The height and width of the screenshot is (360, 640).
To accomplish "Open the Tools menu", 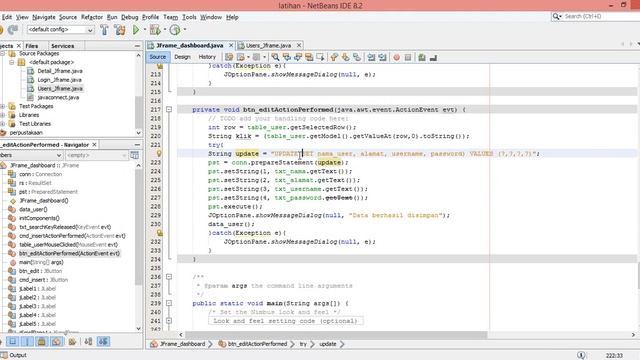I will 189,17.
